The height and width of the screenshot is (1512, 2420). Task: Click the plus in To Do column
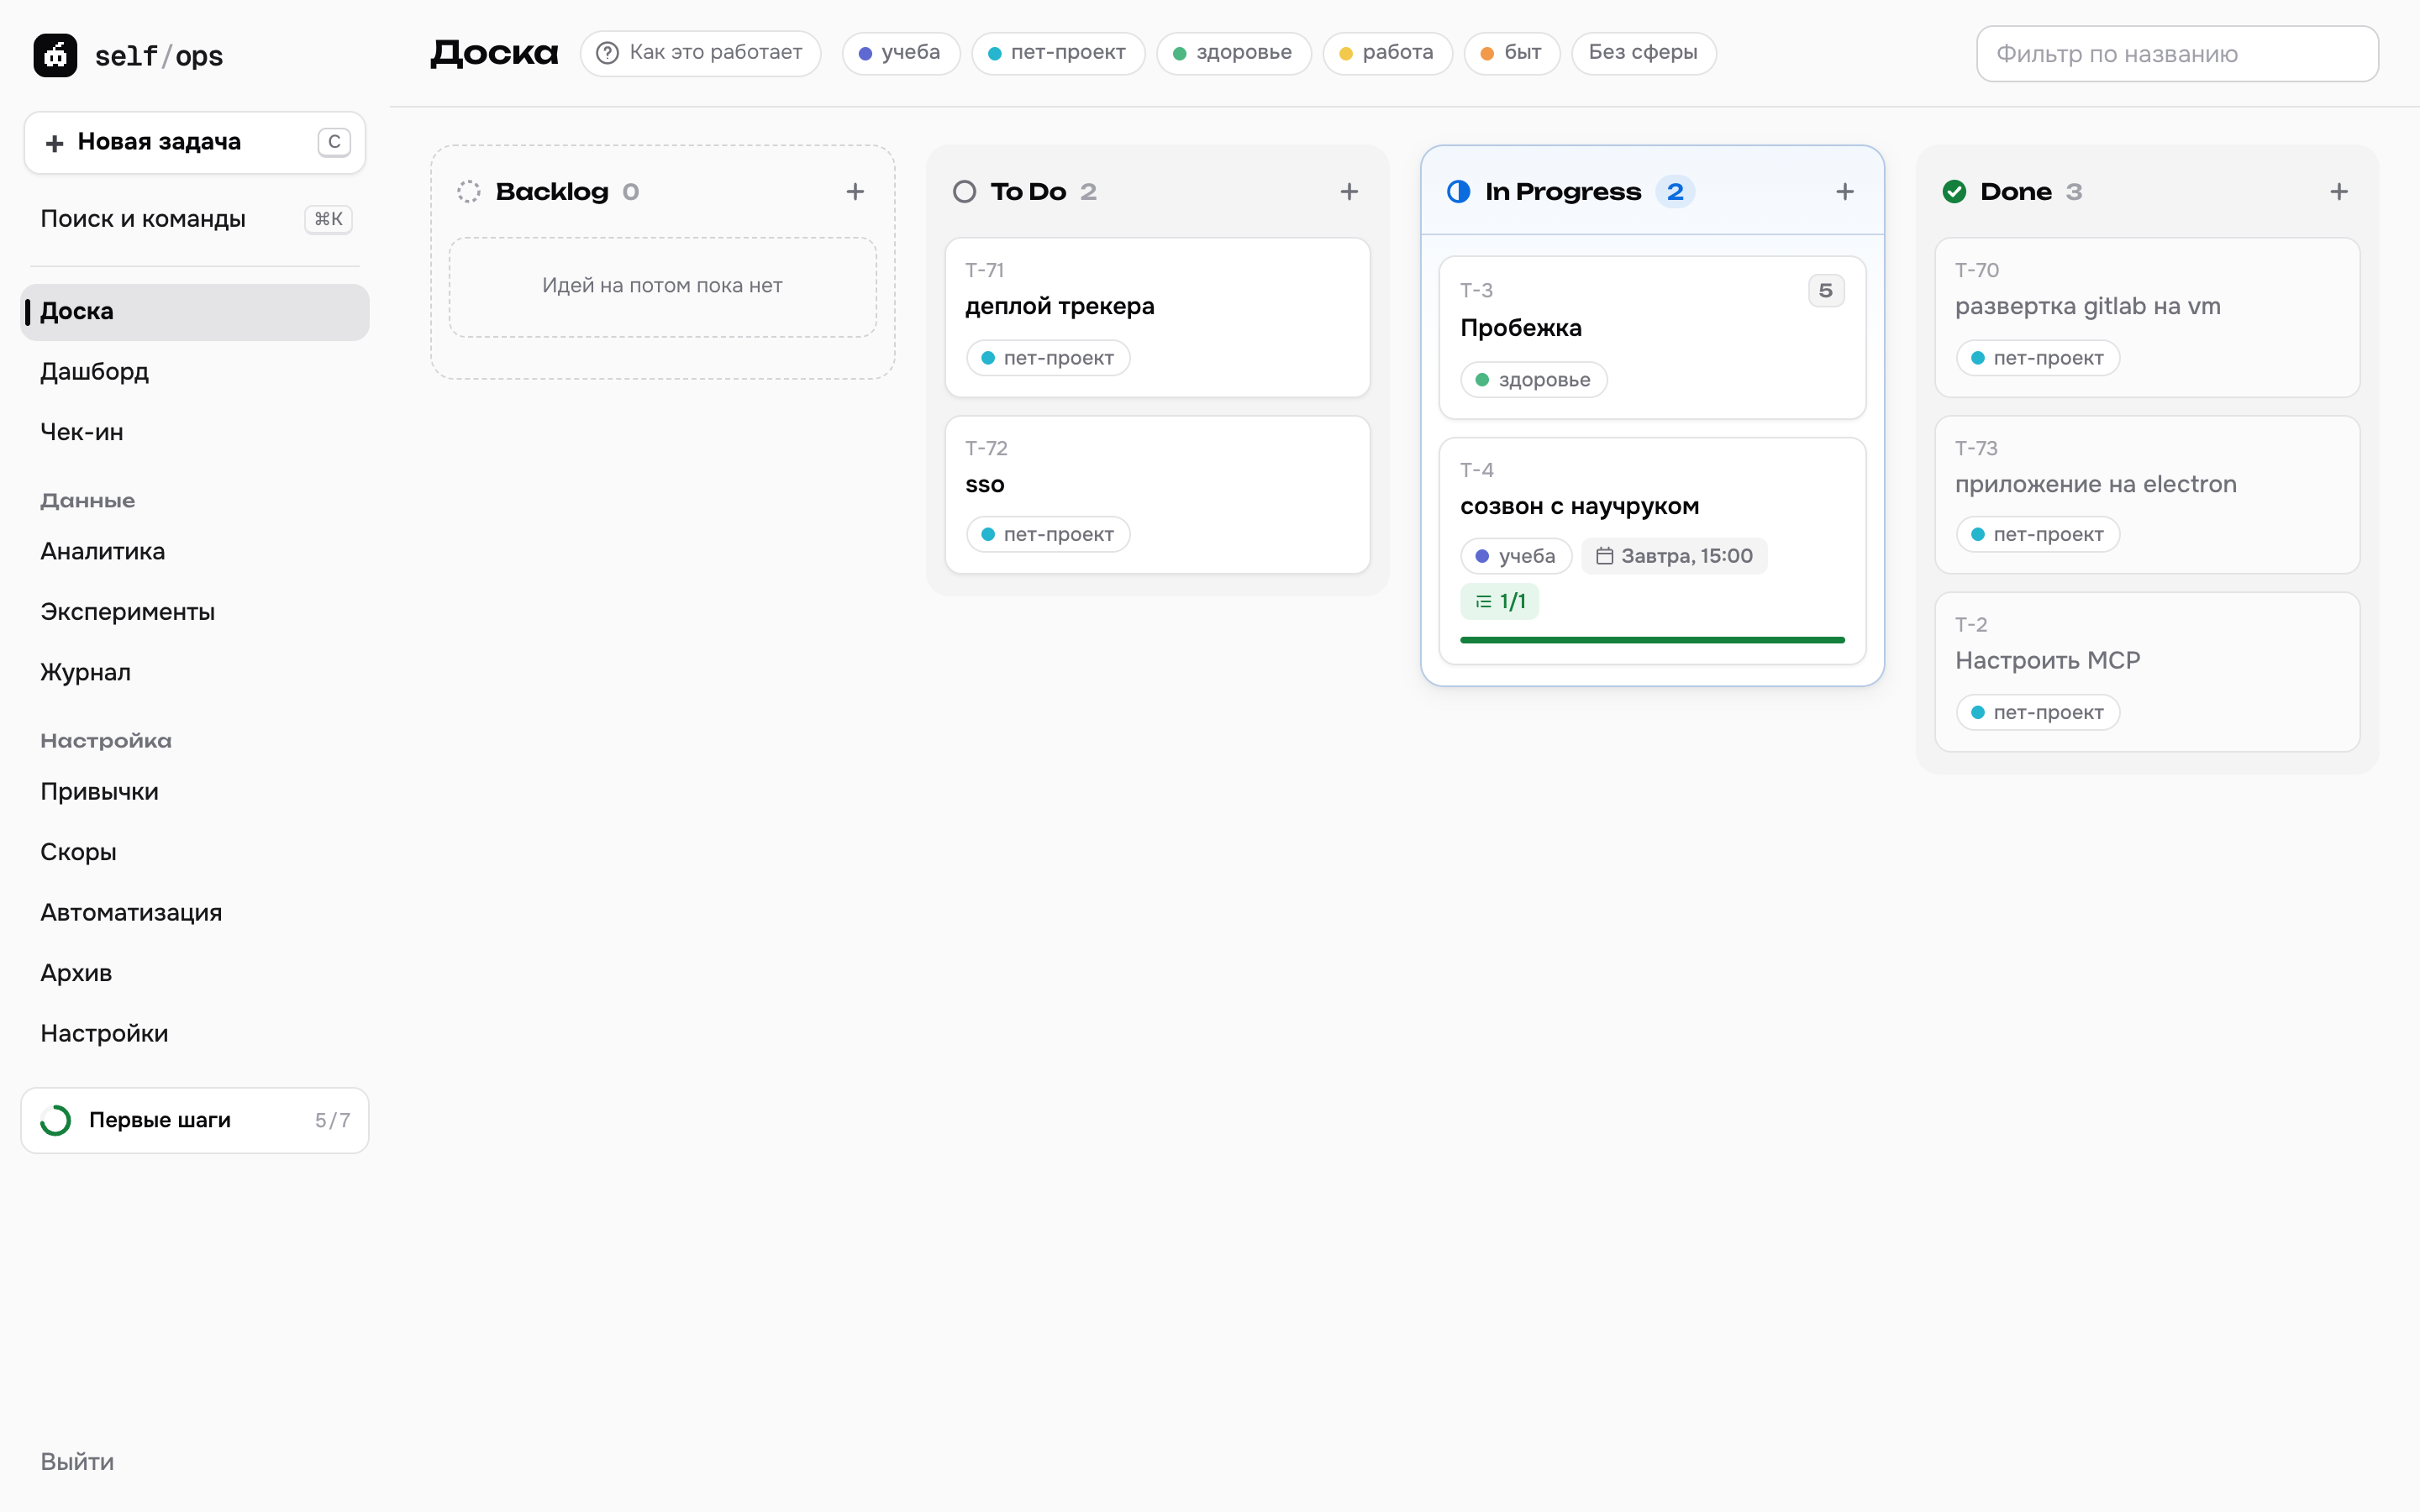point(1349,191)
